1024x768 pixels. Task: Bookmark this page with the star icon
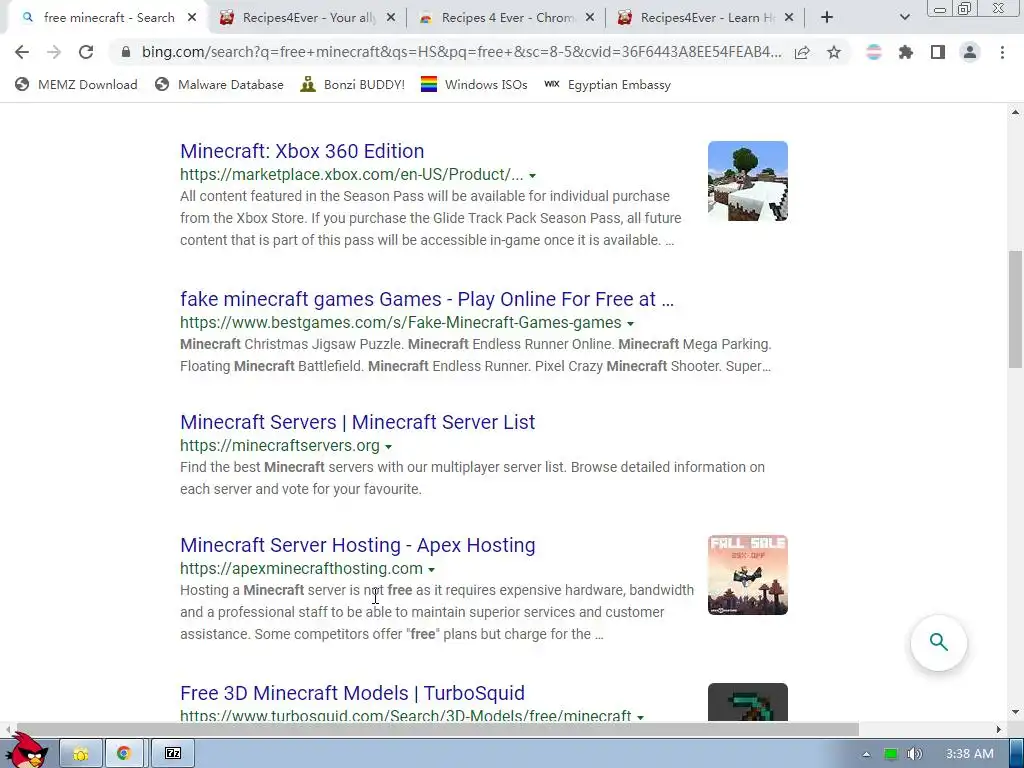[834, 52]
